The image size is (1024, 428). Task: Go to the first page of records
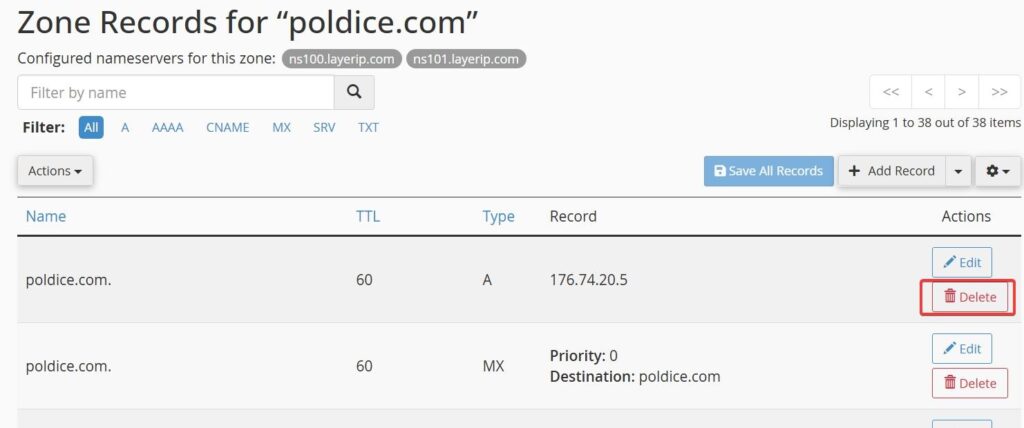pos(890,92)
